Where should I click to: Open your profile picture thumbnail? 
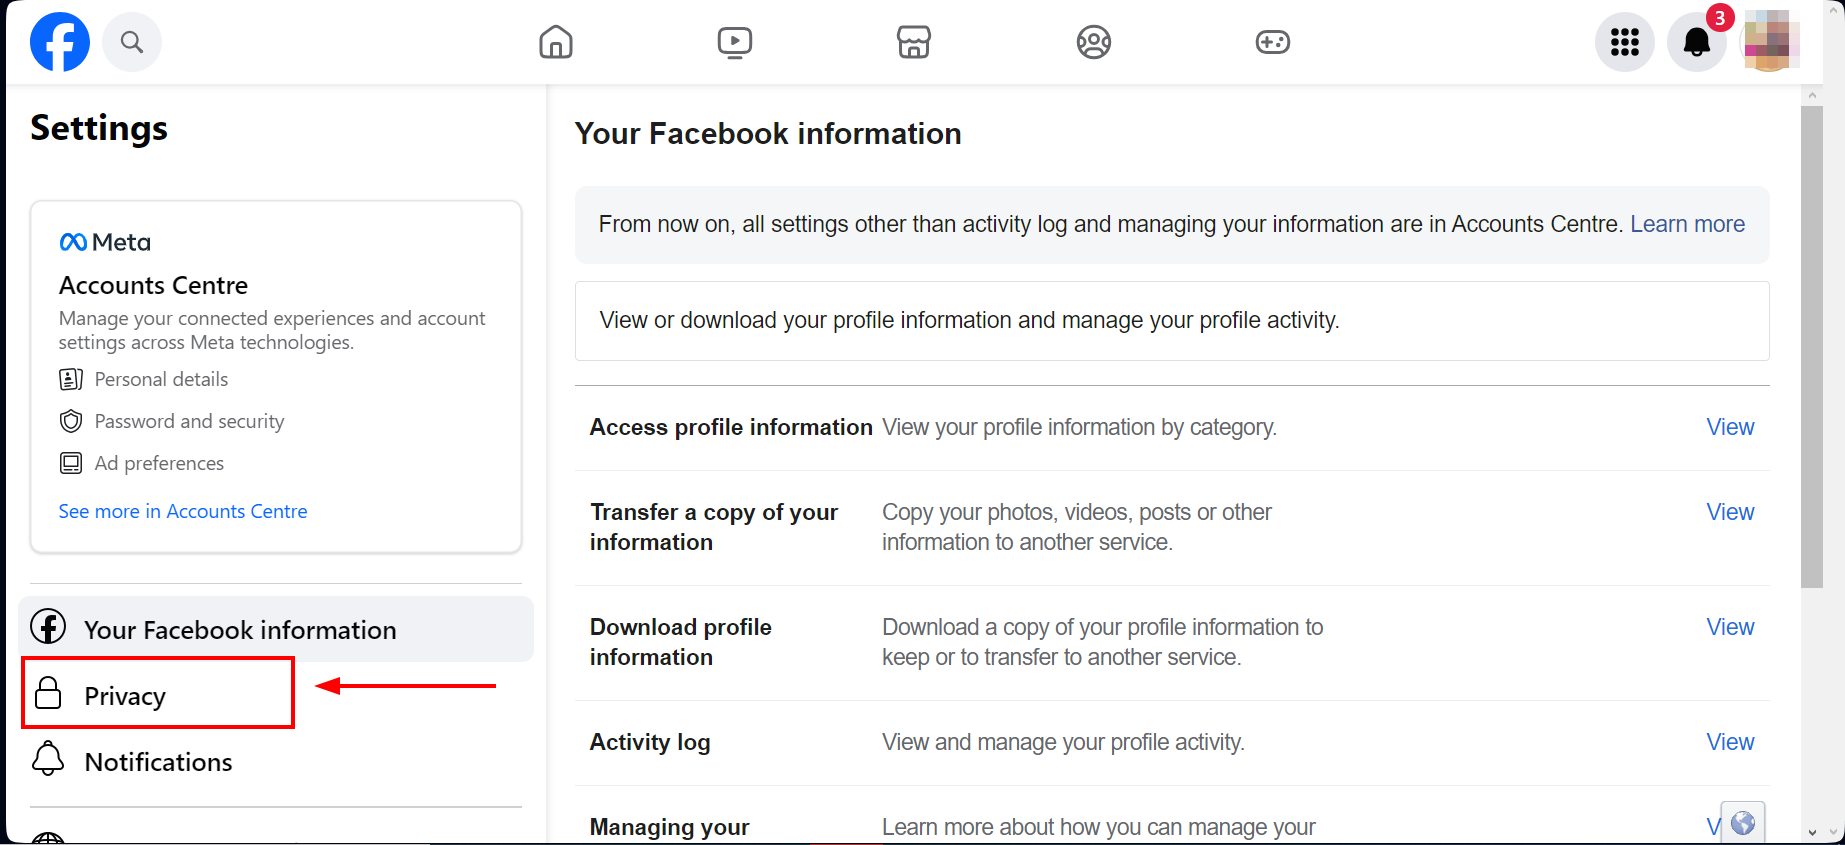(x=1771, y=42)
